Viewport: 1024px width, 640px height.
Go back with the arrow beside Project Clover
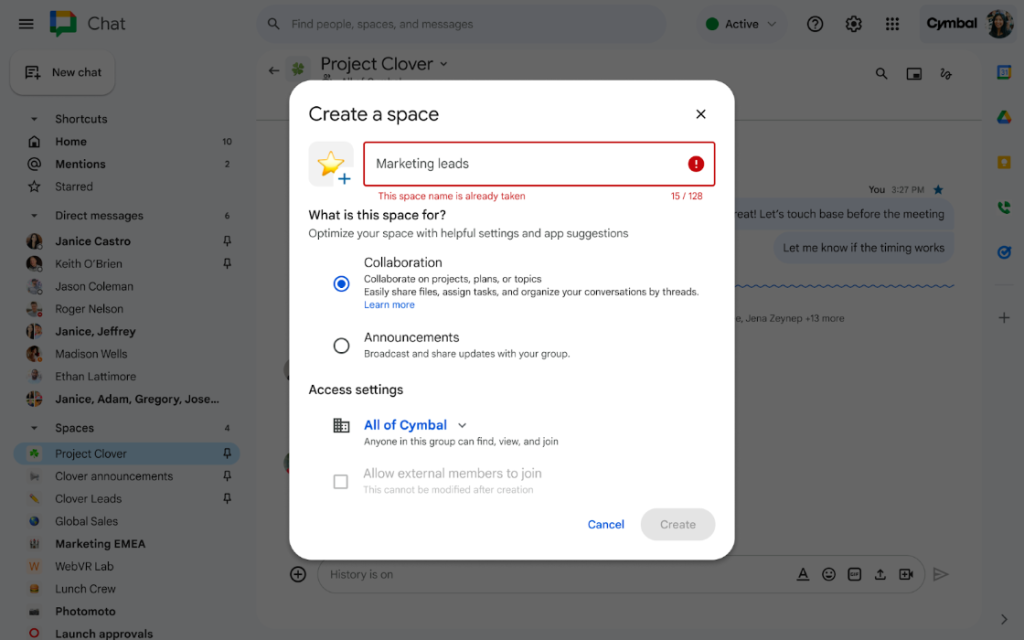click(x=274, y=71)
